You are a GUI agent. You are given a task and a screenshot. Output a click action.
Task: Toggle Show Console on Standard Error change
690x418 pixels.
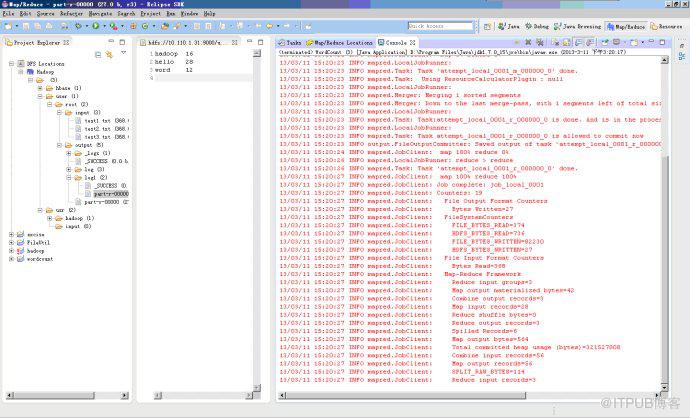point(590,42)
